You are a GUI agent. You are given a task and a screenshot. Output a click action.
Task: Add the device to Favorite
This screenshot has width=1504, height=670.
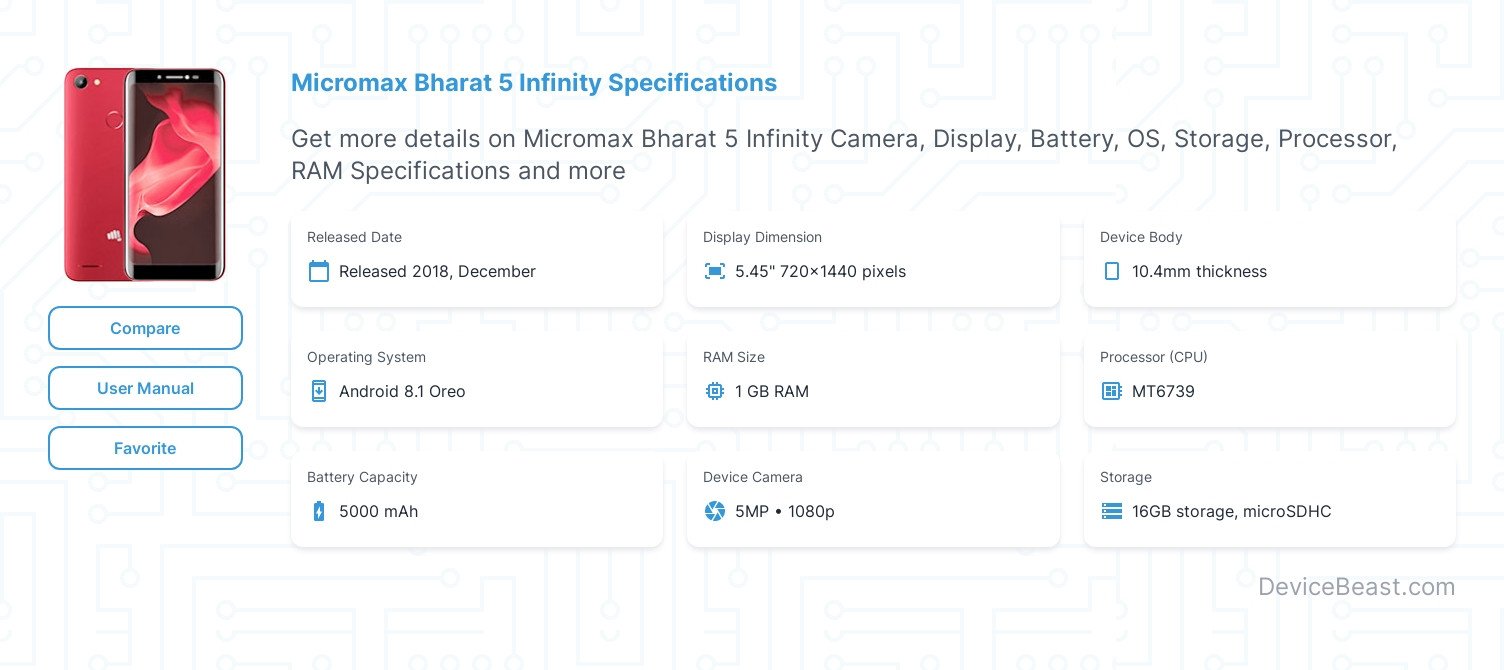click(145, 448)
